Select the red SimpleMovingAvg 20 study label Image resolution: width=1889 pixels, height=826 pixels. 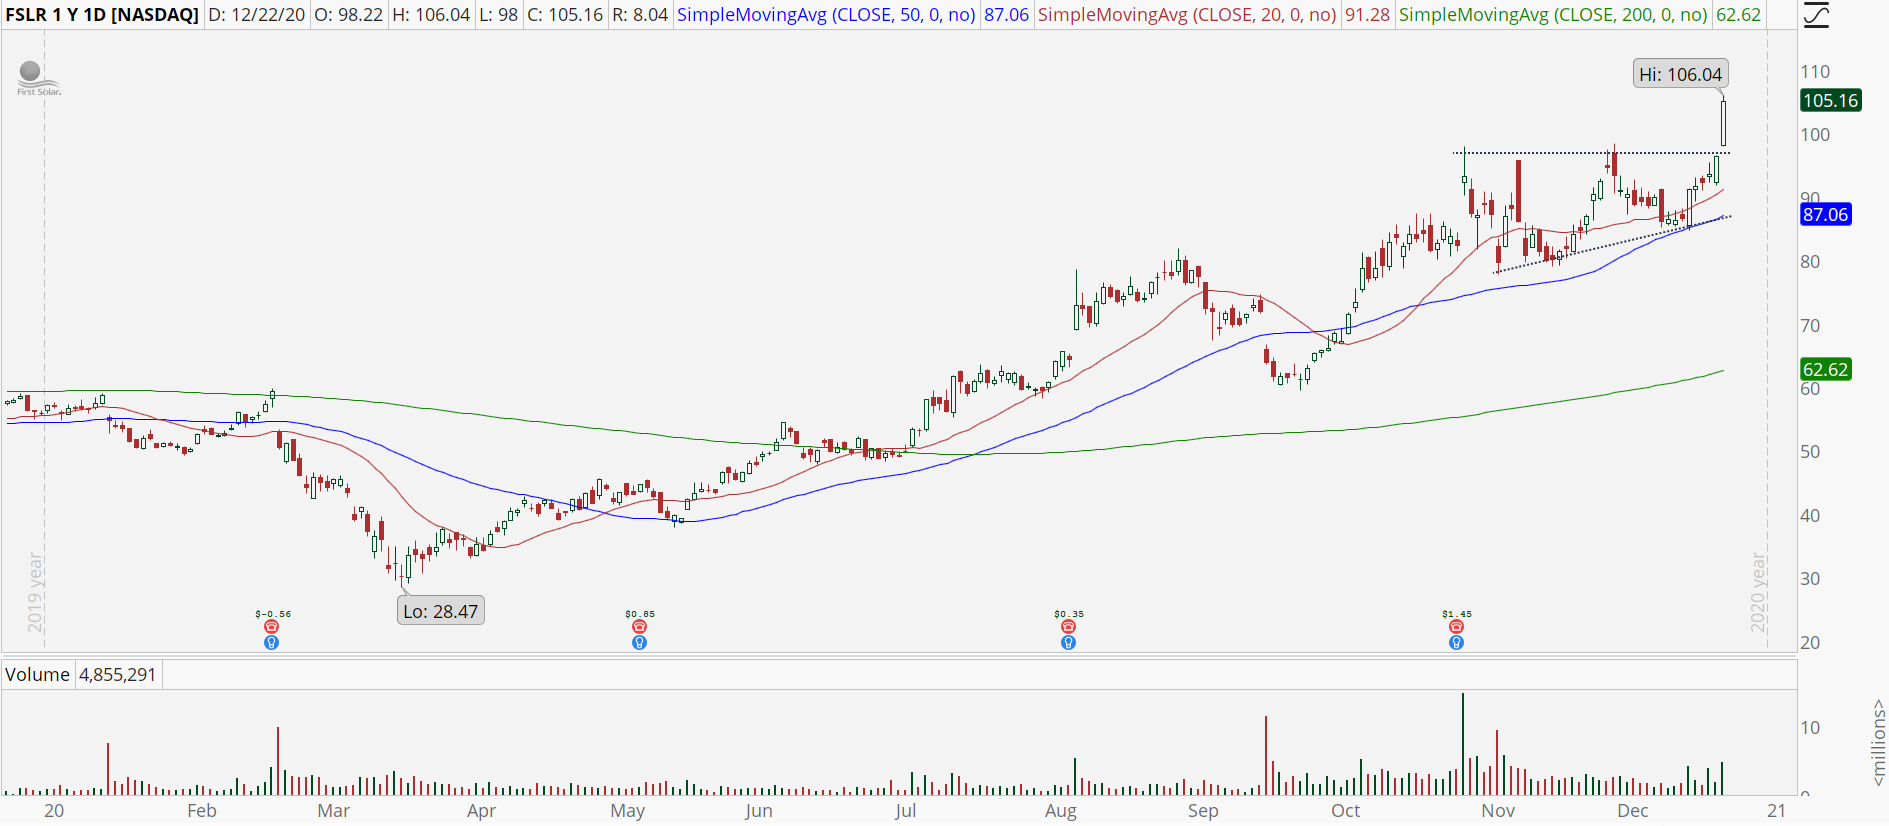[1187, 15]
